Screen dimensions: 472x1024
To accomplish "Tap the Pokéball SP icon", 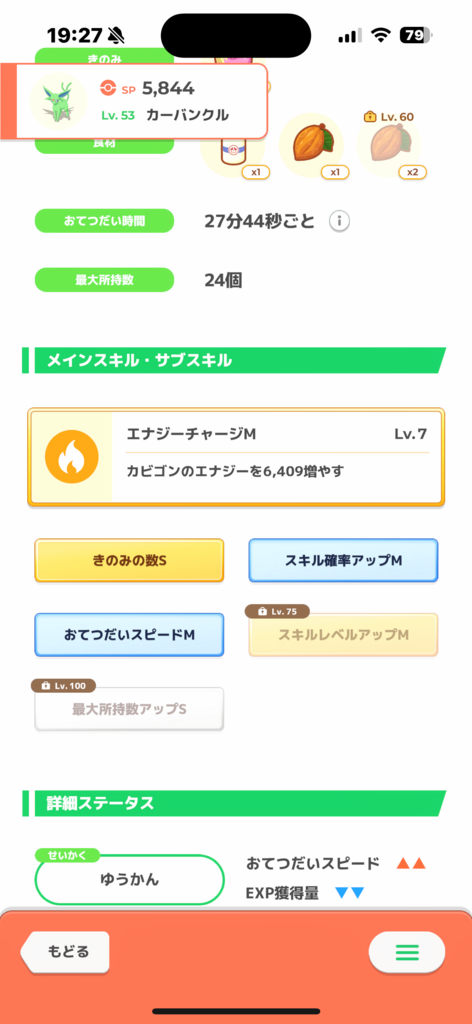I will tap(108, 89).
